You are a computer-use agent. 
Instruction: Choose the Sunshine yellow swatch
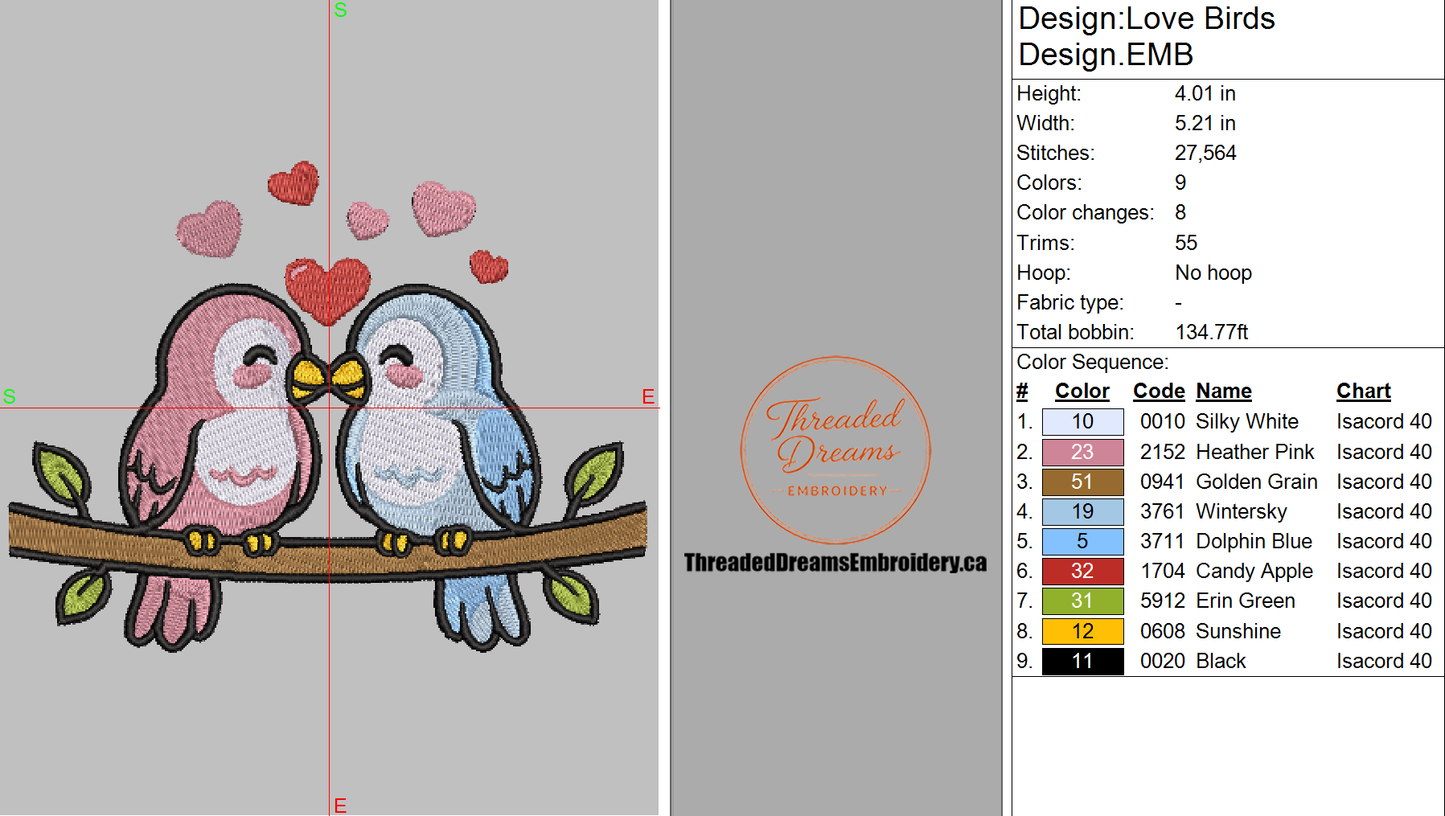(x=1082, y=632)
